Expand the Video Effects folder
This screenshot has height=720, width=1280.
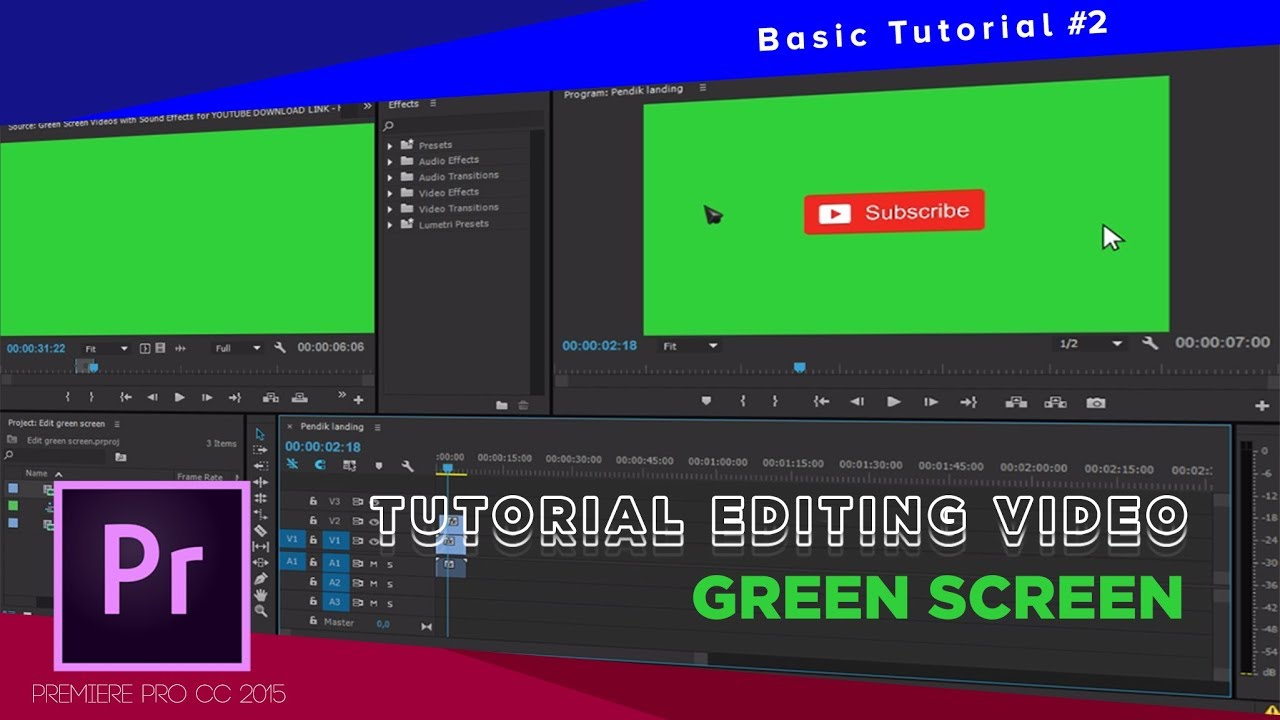(x=391, y=193)
